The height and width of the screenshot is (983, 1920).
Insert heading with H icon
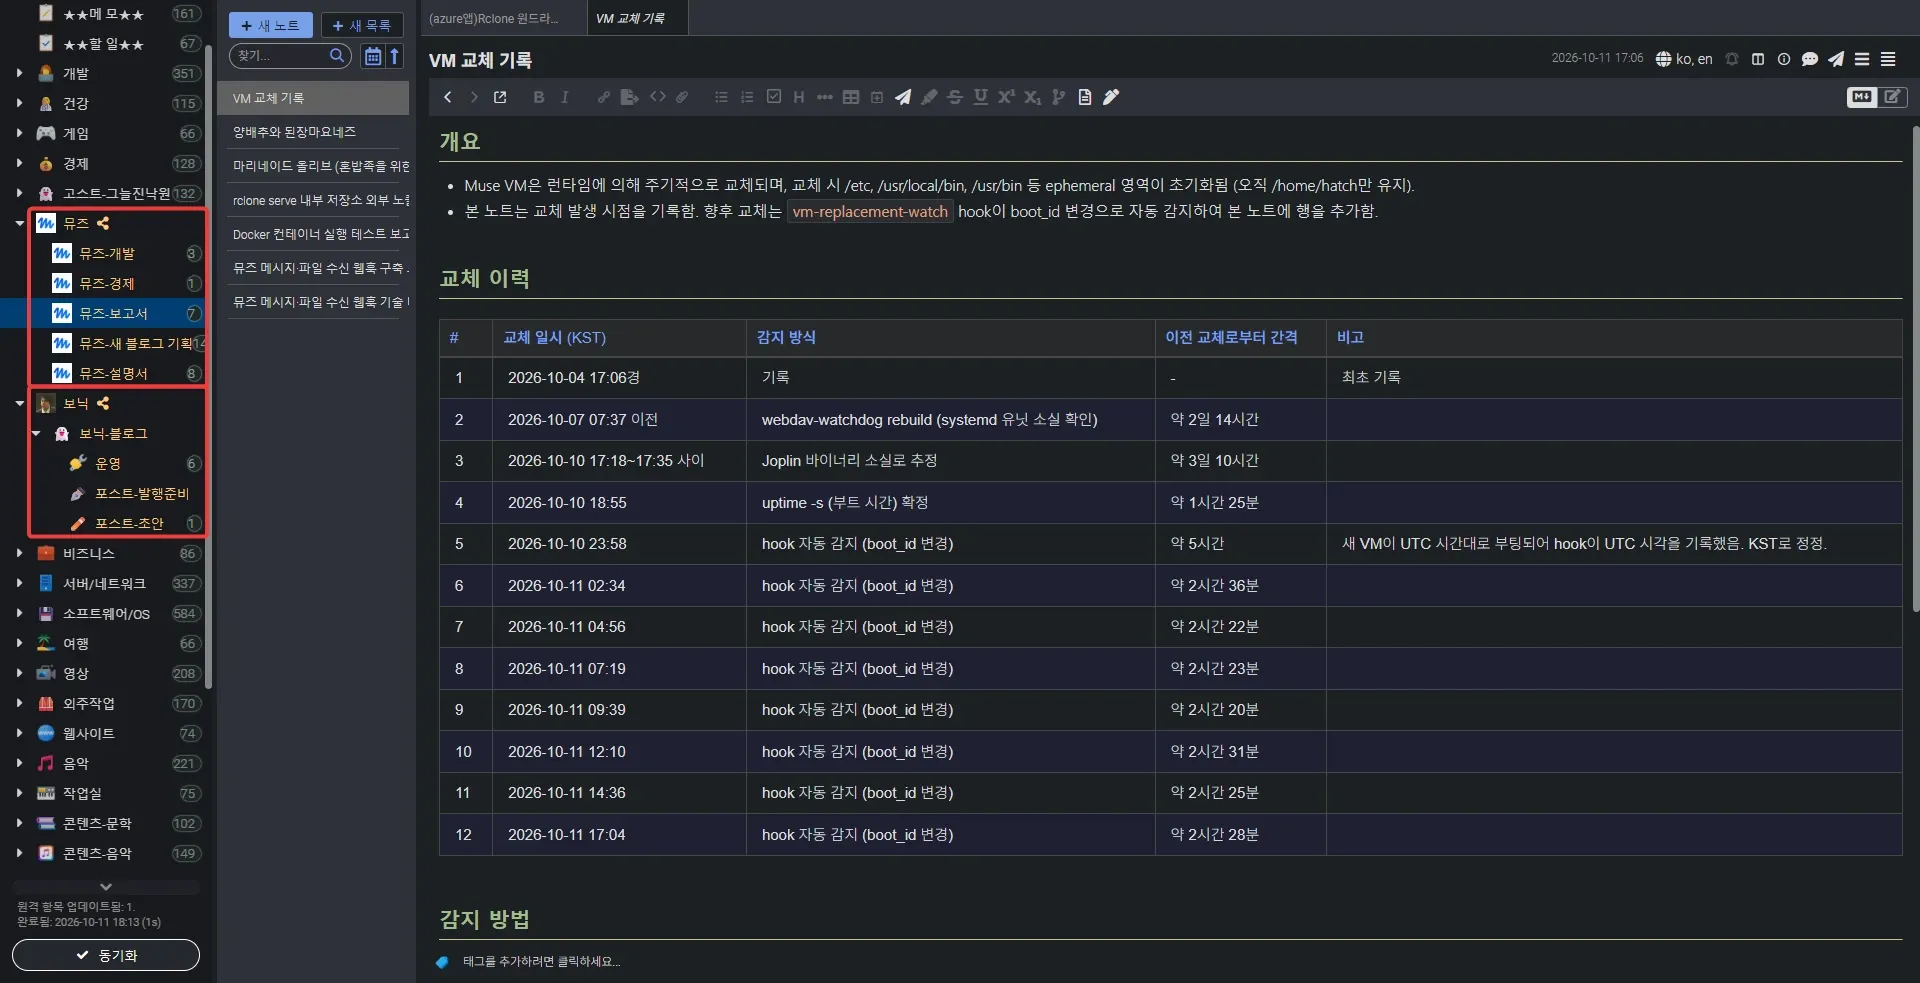coord(798,97)
